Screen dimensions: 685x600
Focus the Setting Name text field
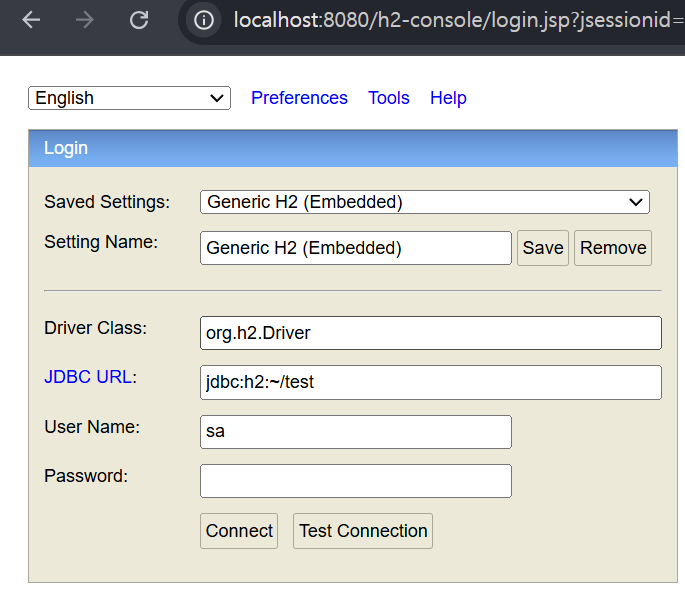[x=356, y=248]
